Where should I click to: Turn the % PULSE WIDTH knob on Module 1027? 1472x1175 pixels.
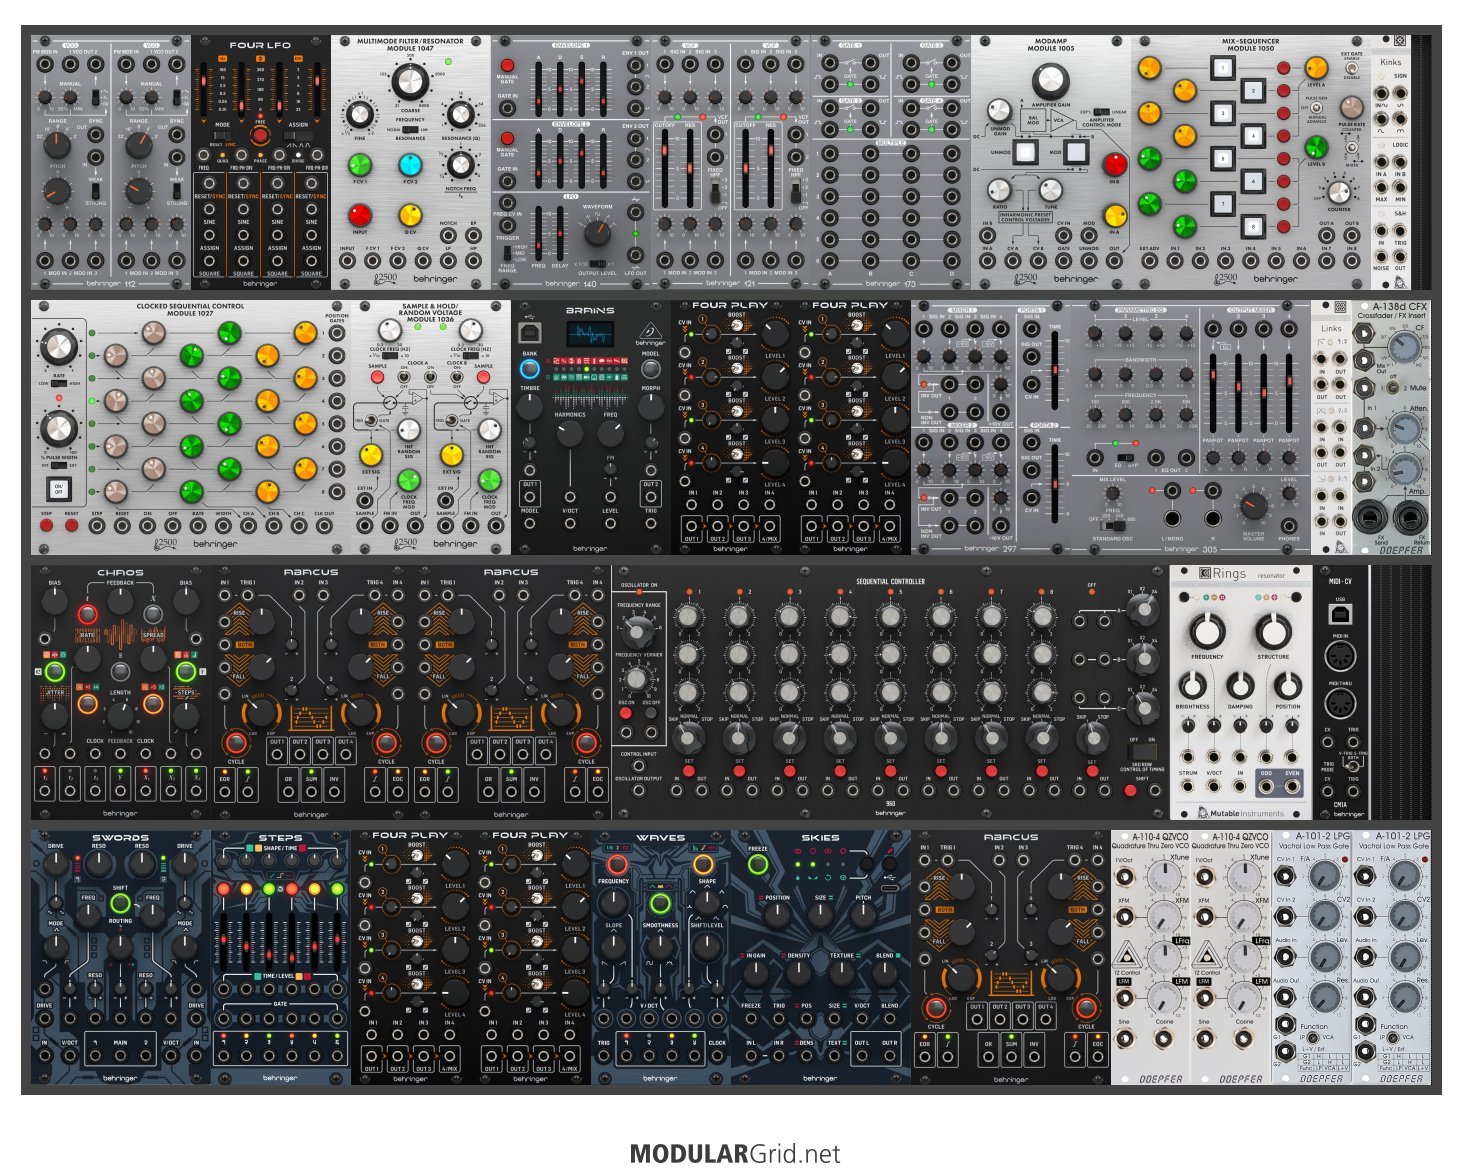pos(59,428)
